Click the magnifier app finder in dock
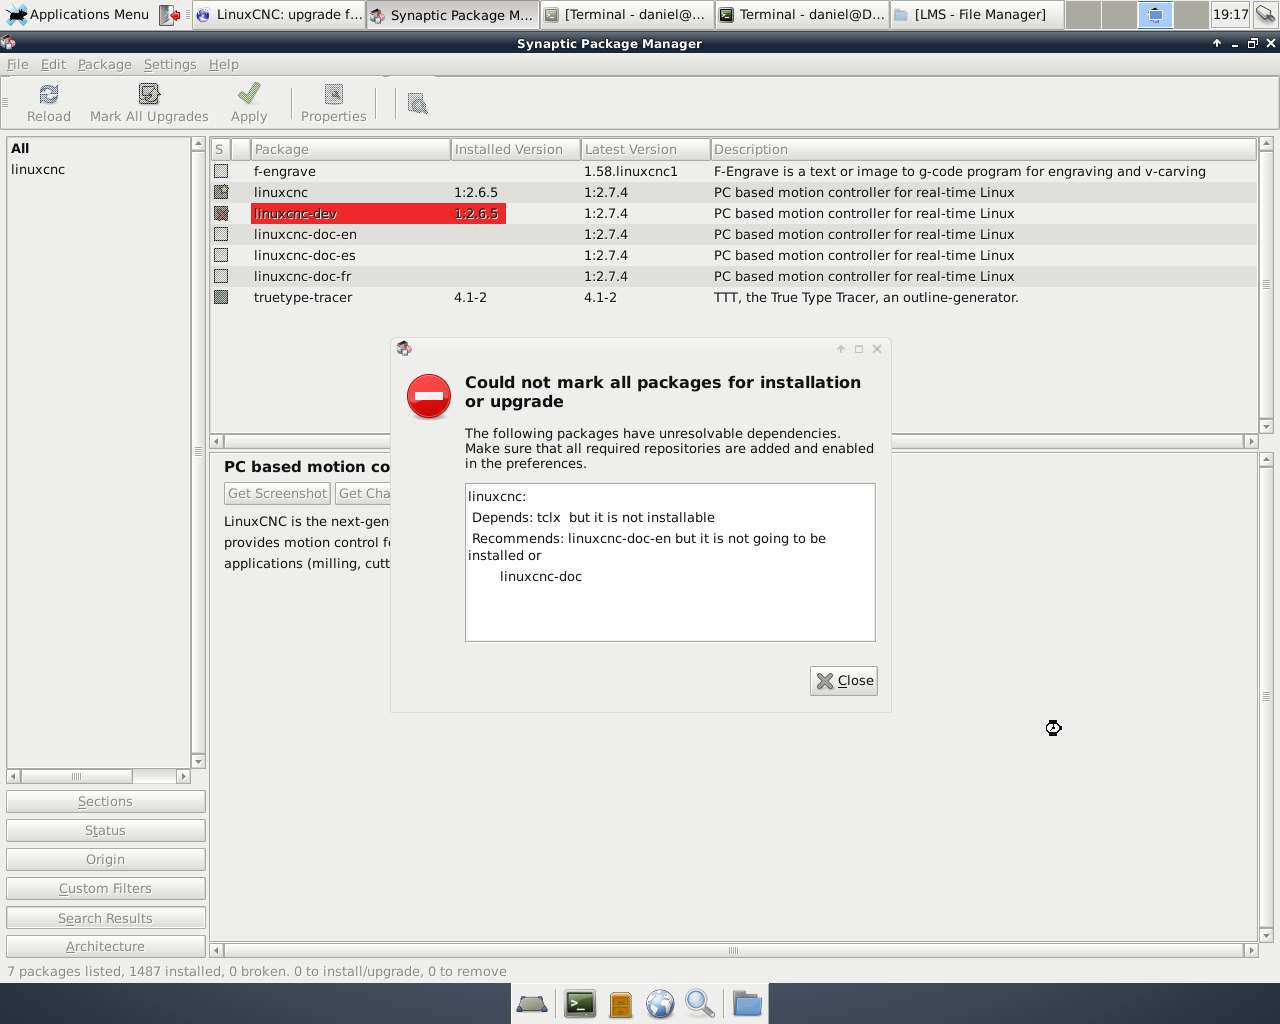This screenshot has width=1280, height=1024. coord(700,1004)
